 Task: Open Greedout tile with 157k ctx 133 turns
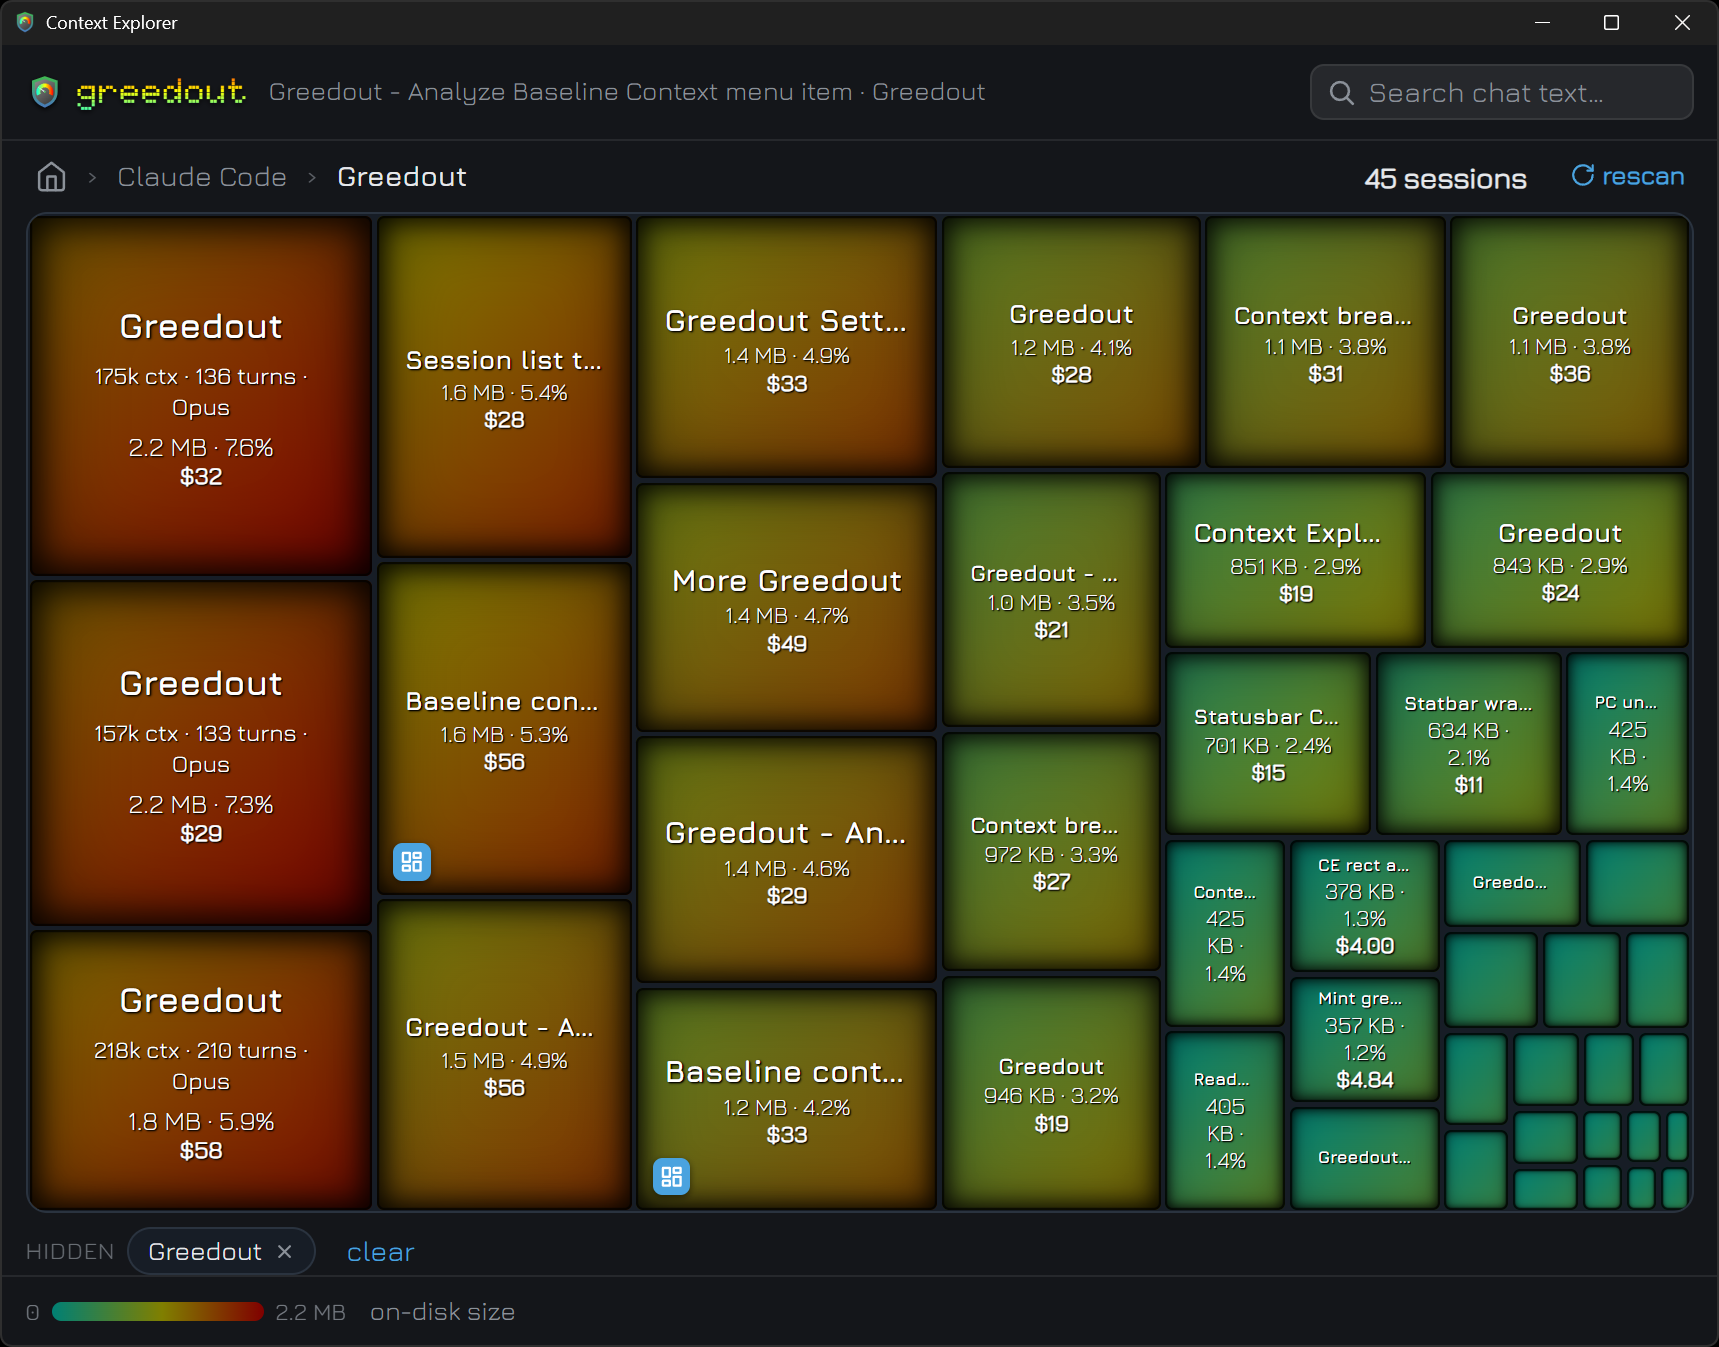(x=201, y=753)
